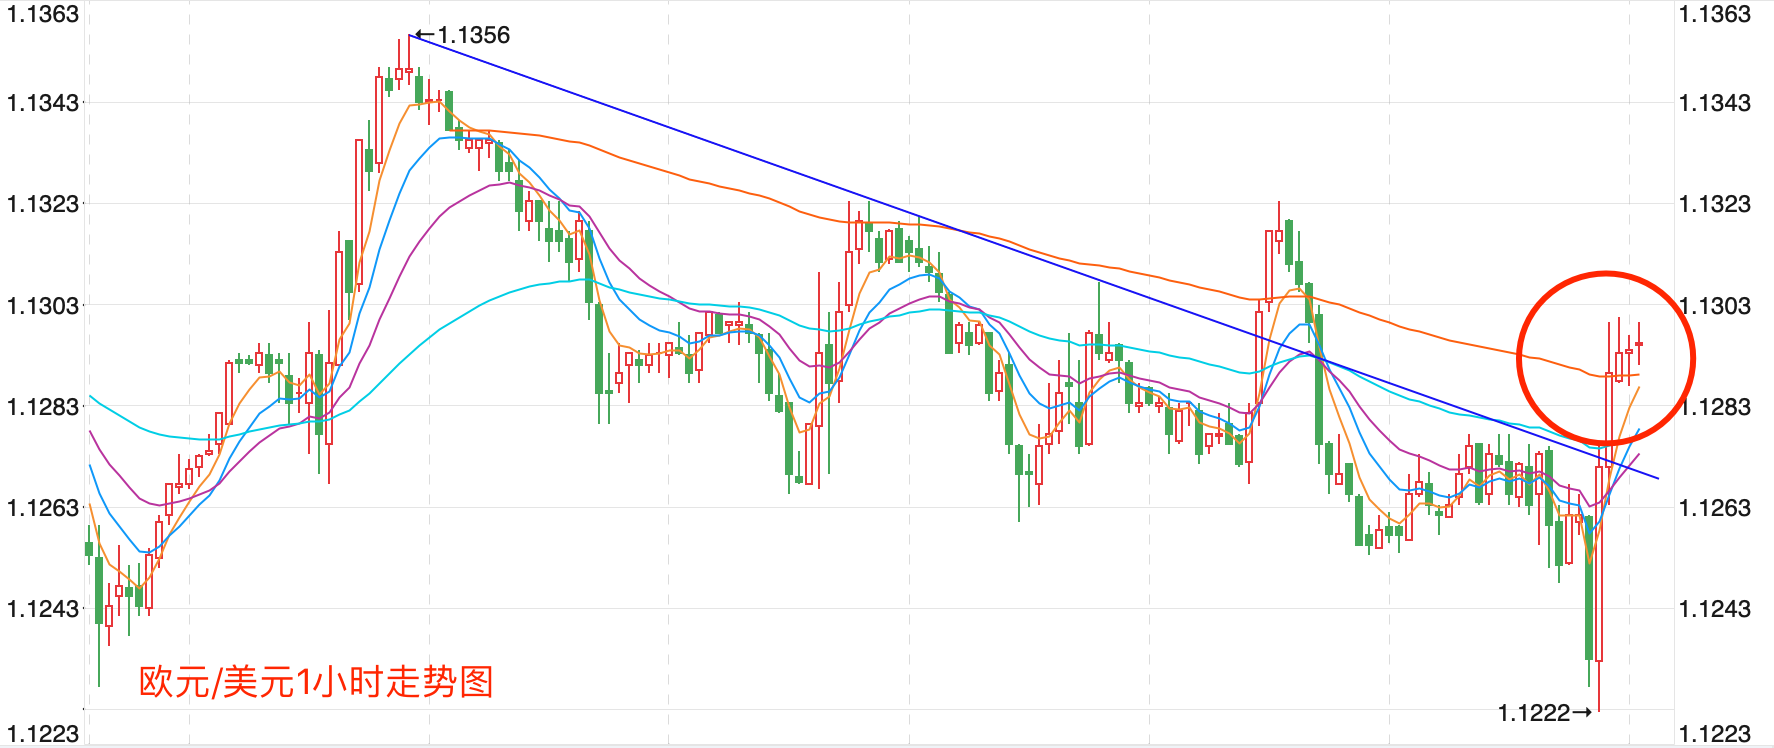
Task: Click 1.1223 on the left price axis
Action: tap(43, 734)
